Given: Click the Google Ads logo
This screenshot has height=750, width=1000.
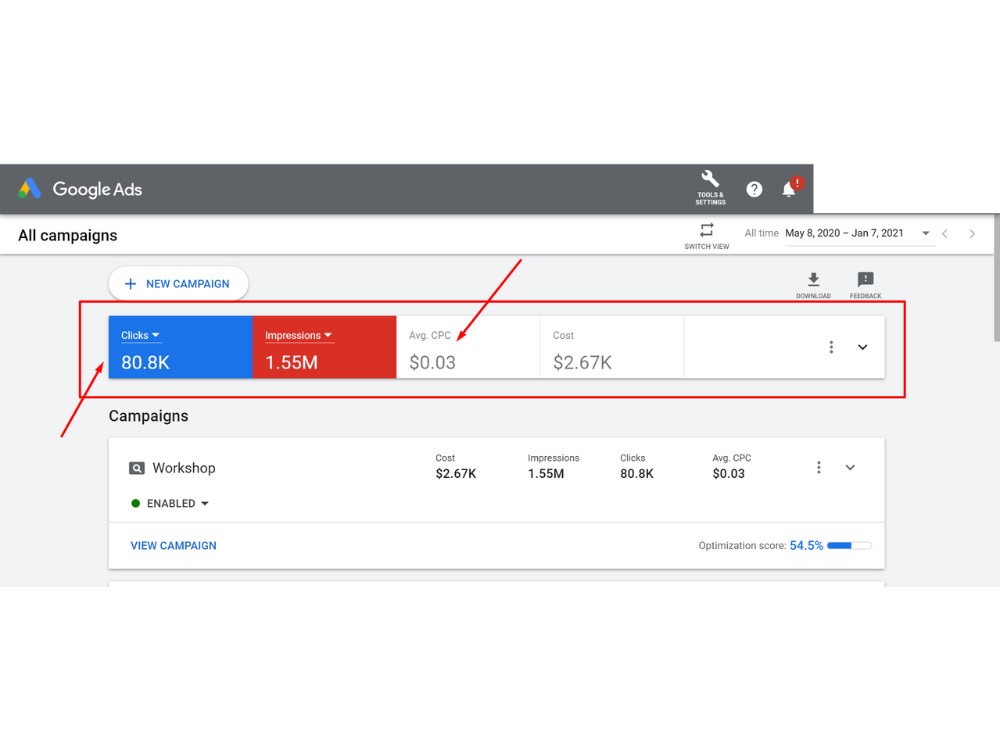Looking at the screenshot, I should pos(80,189).
